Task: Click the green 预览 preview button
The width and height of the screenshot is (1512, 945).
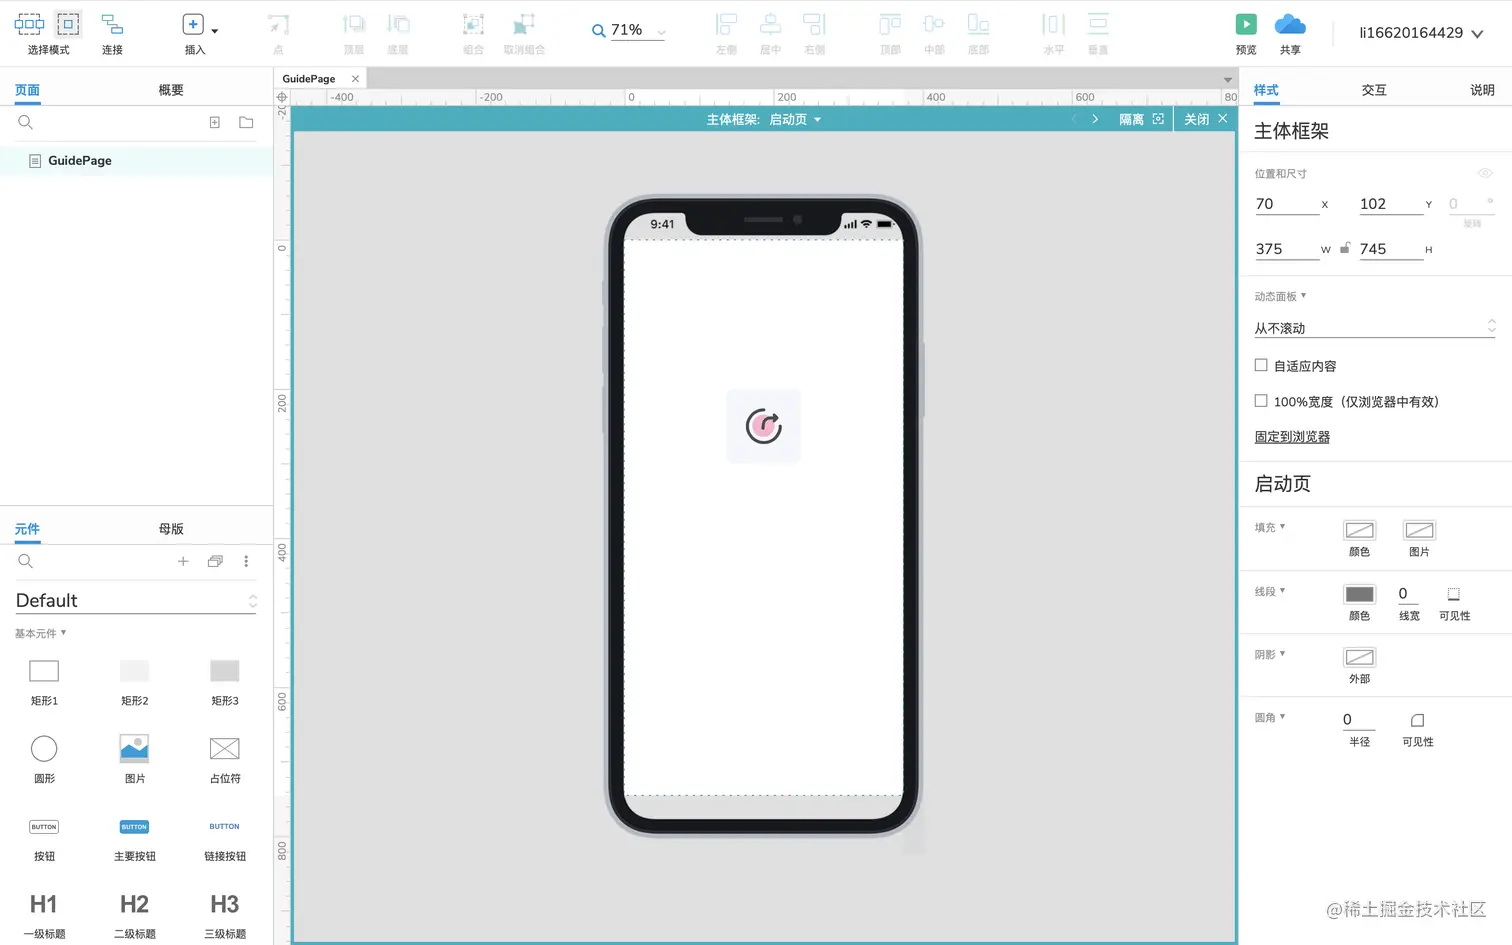Action: tap(1246, 24)
